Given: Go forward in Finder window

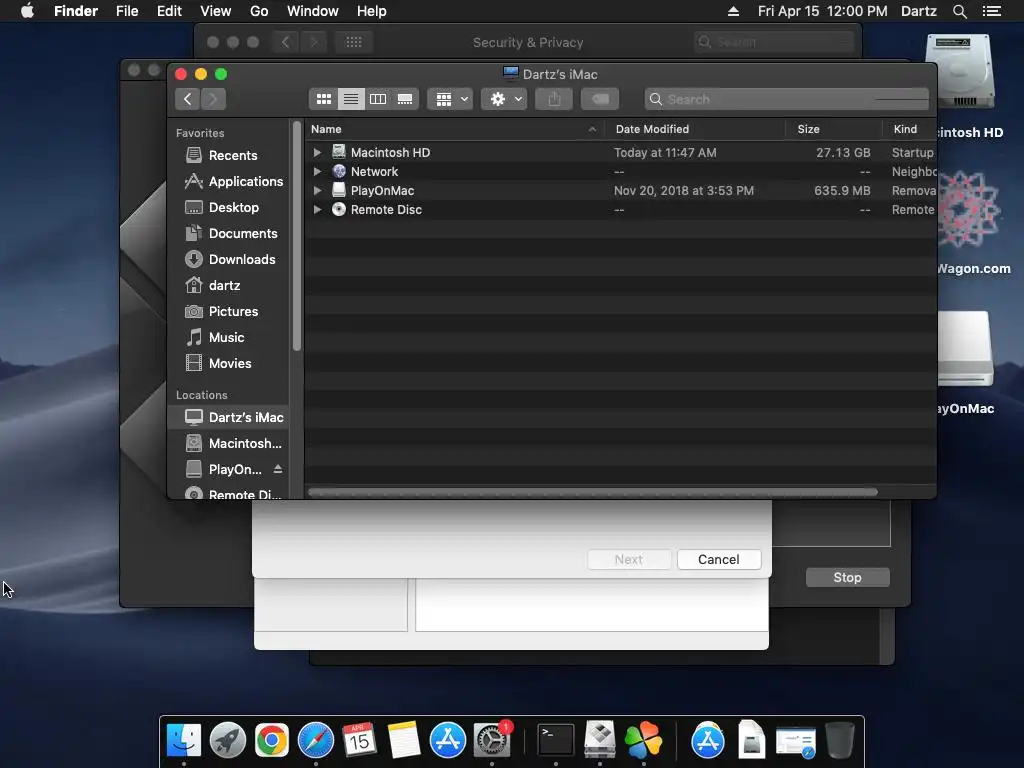Looking at the screenshot, I should point(214,99).
